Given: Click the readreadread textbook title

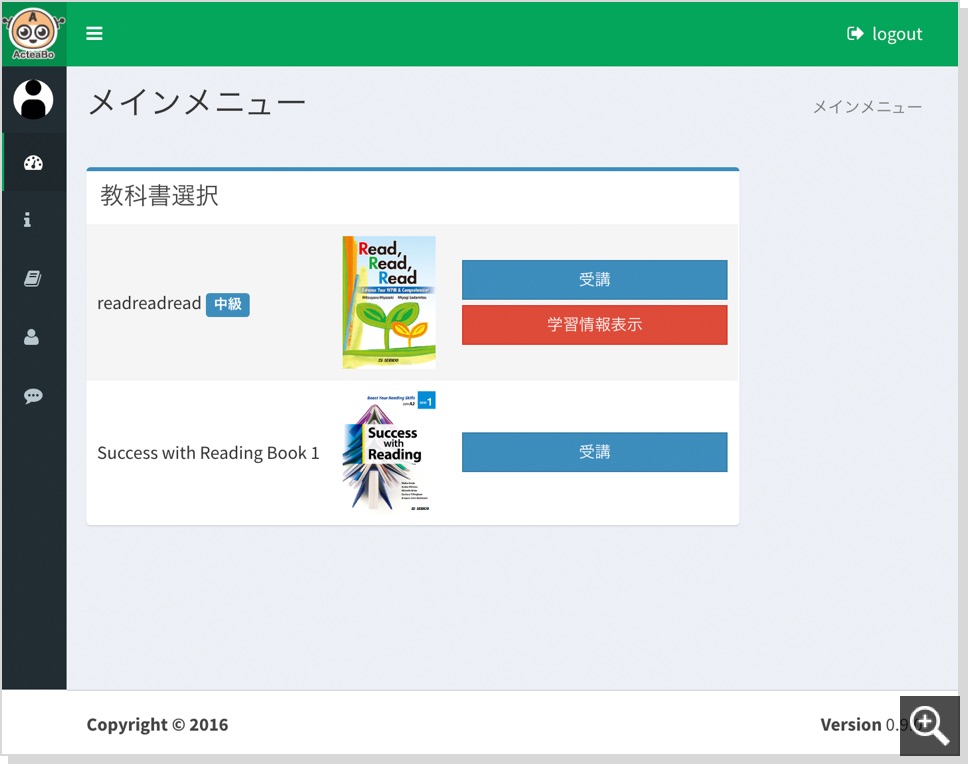Looking at the screenshot, I should (x=149, y=303).
